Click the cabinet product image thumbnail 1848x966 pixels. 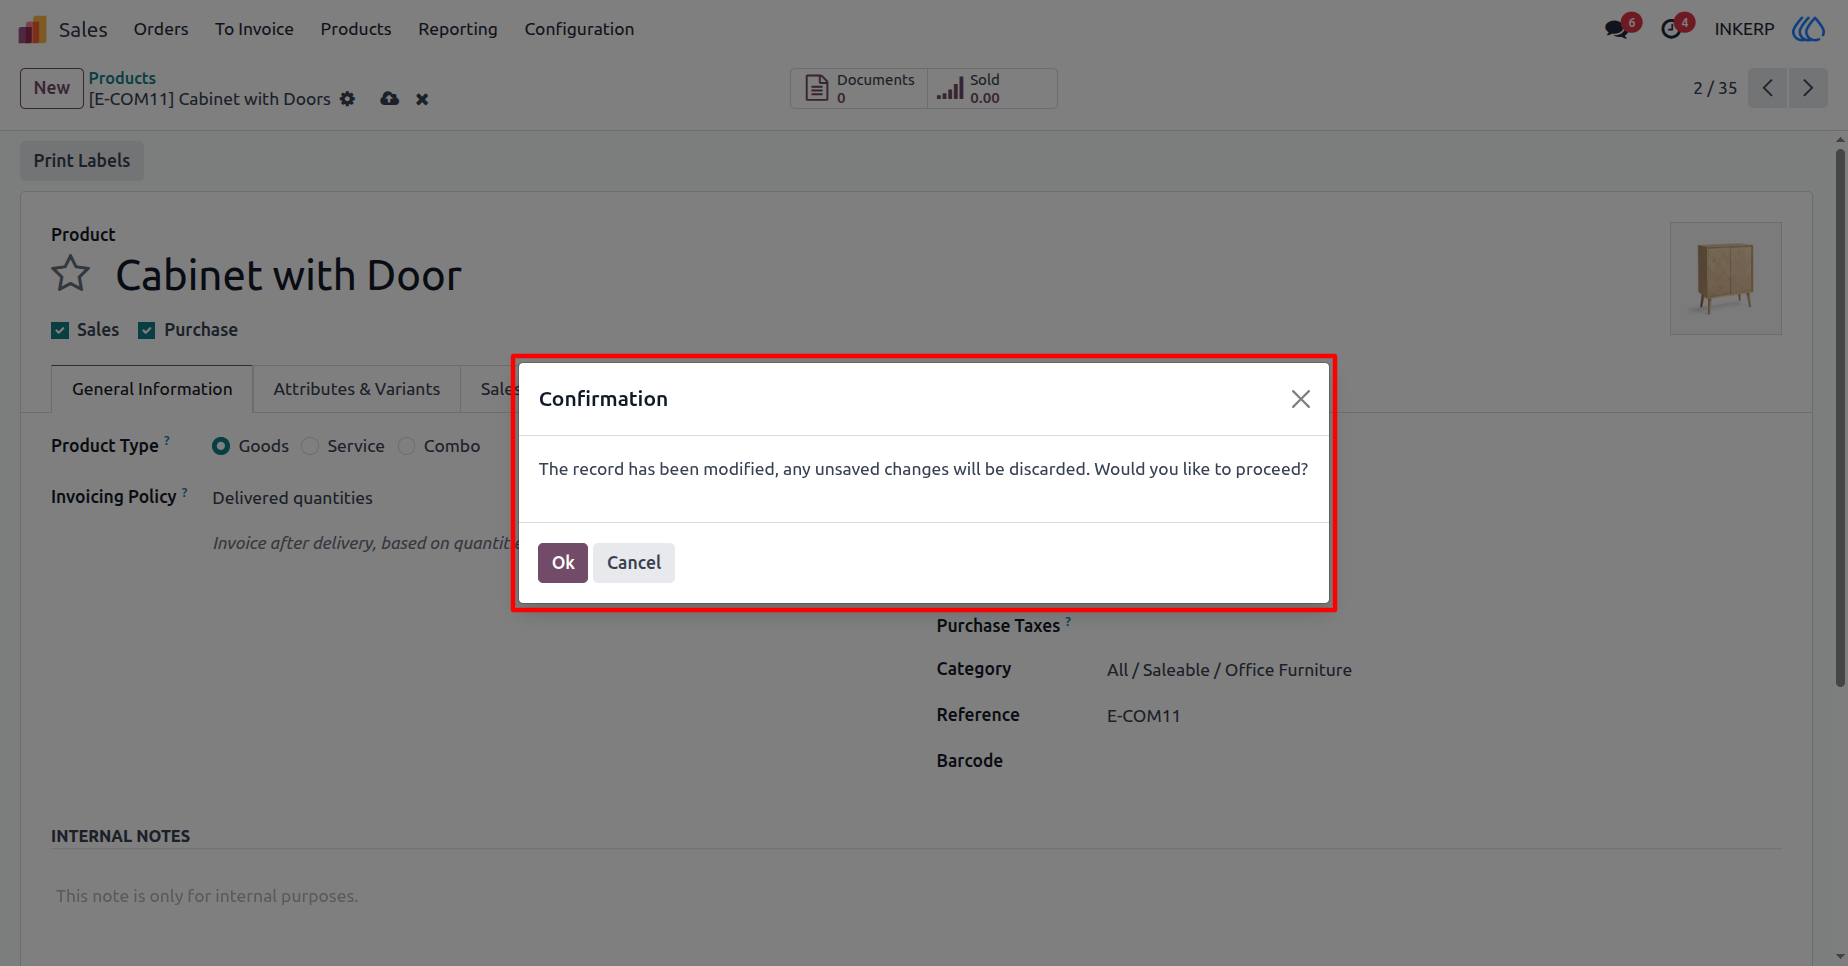click(x=1725, y=278)
